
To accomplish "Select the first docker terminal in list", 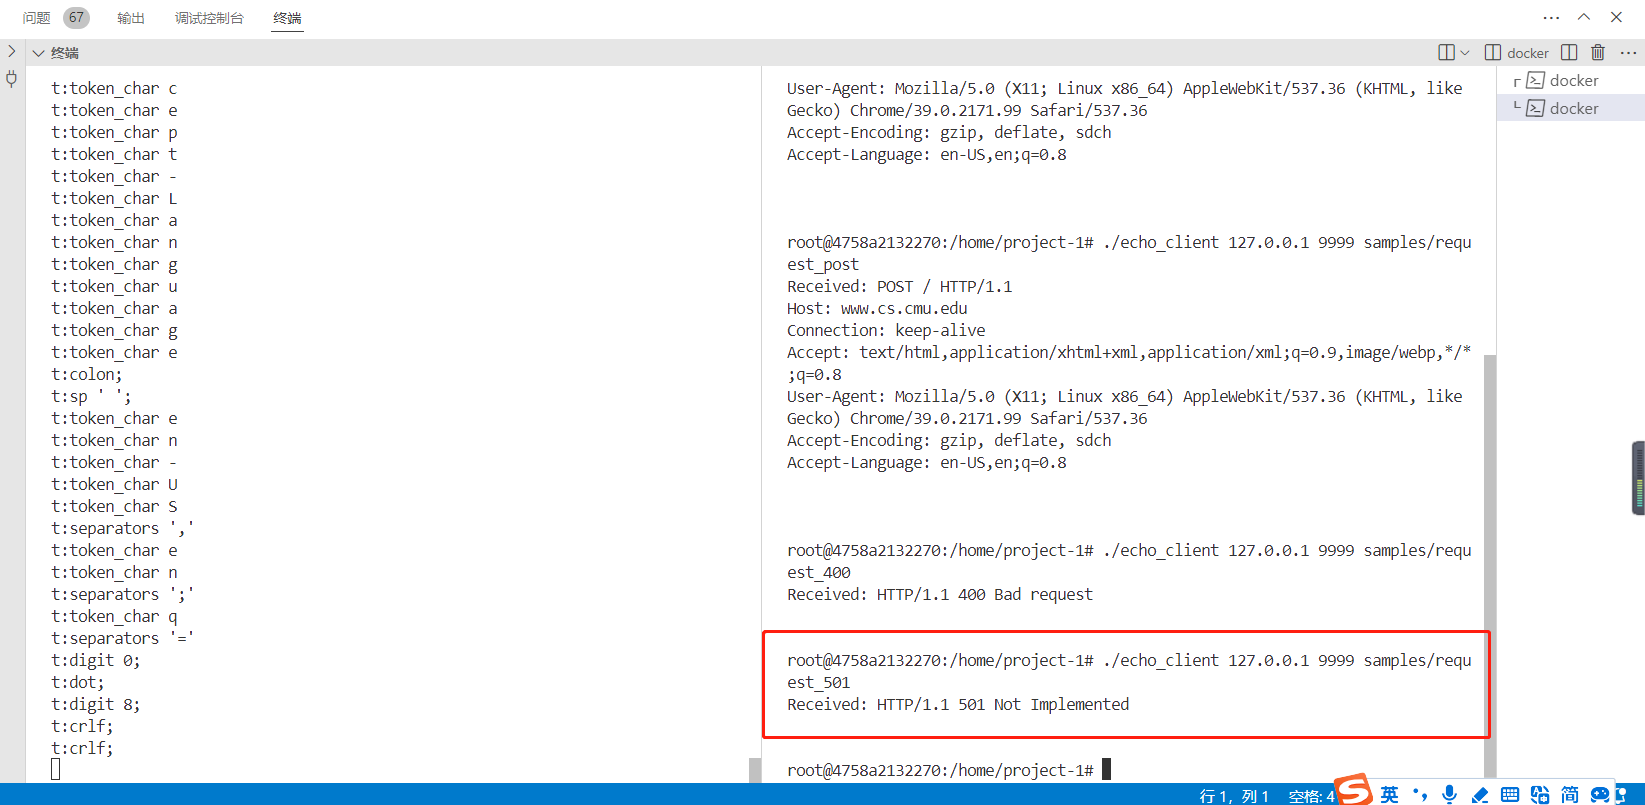I will [x=1573, y=81].
